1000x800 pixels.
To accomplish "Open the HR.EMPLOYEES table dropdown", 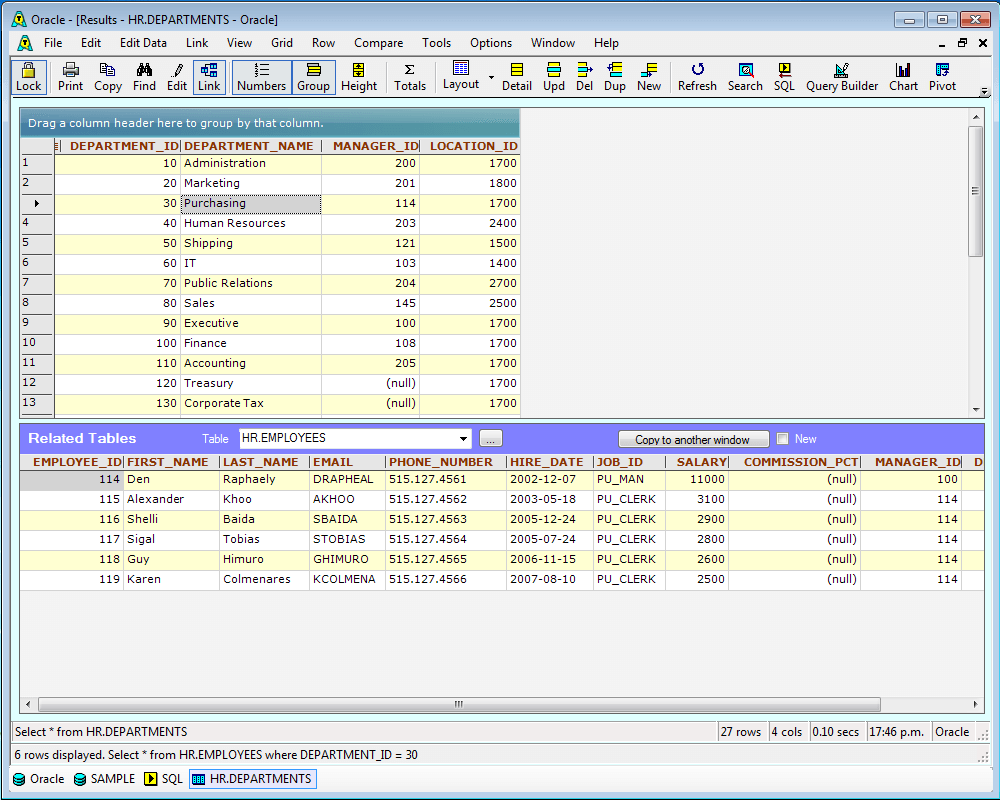I will [463, 439].
